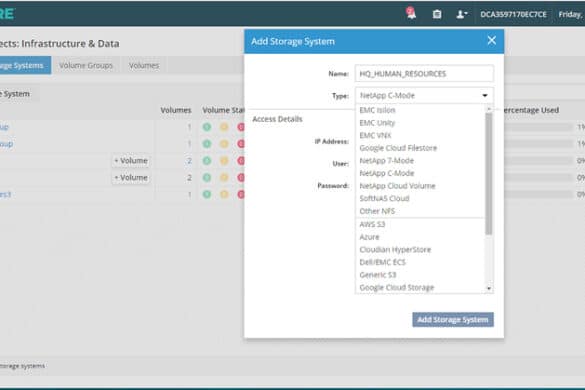Select NetApp C-Mode in the list
The height and width of the screenshot is (390, 585).
pyautogui.click(x=387, y=173)
